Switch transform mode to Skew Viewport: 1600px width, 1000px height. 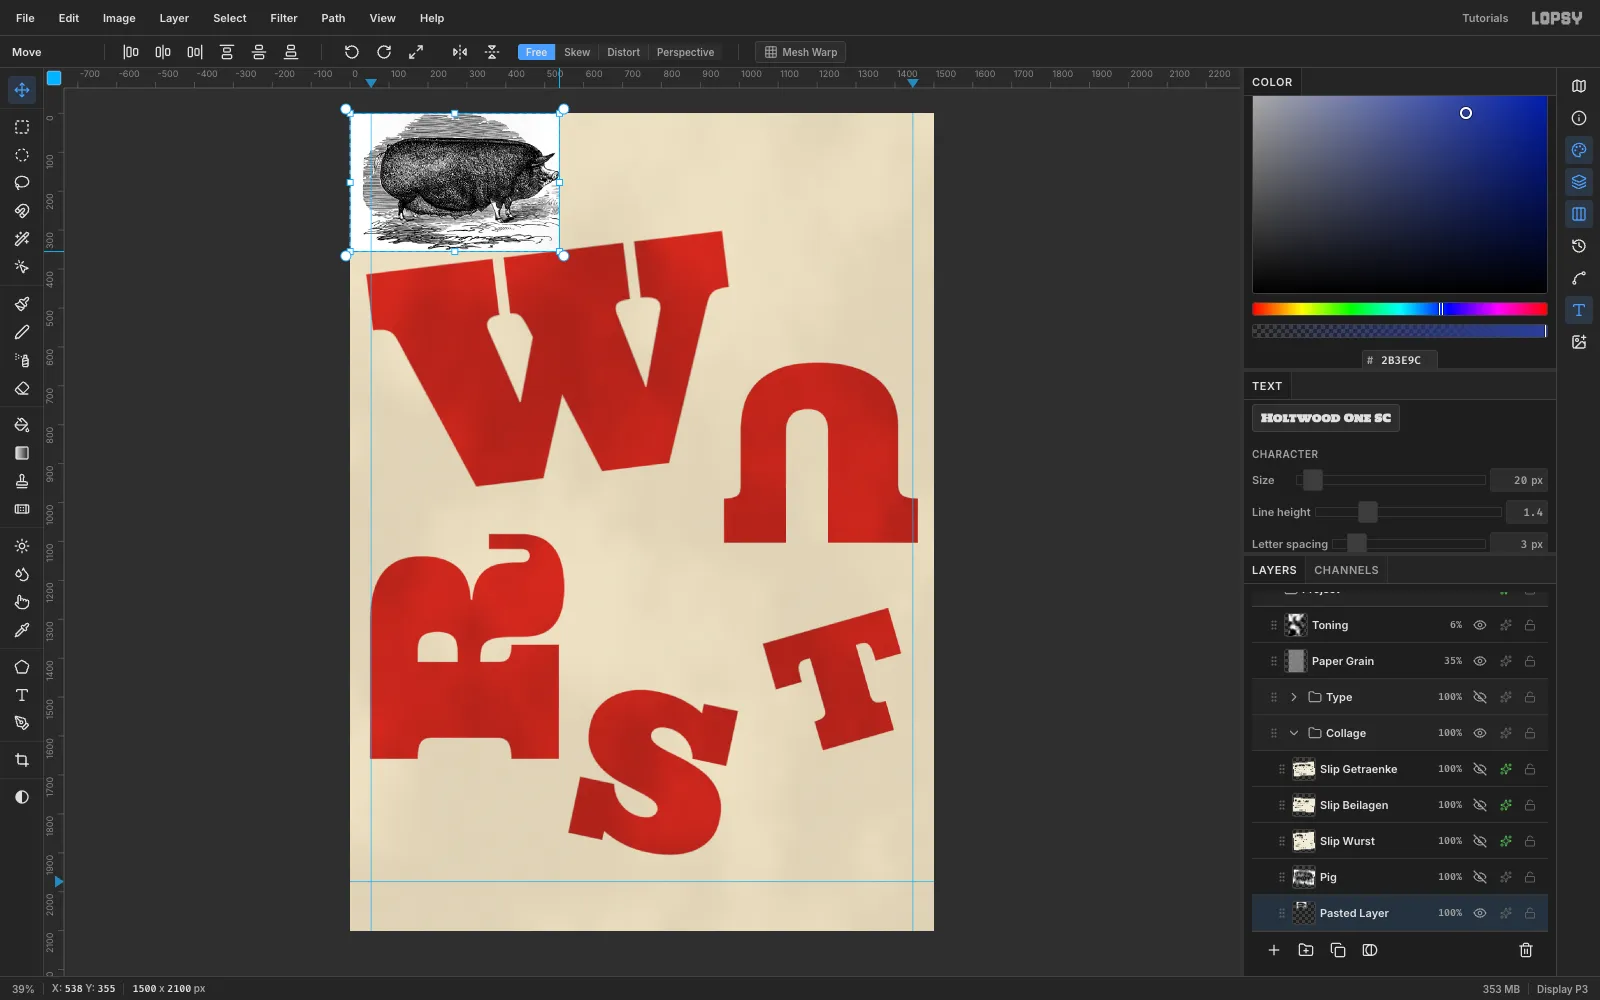pyautogui.click(x=577, y=52)
